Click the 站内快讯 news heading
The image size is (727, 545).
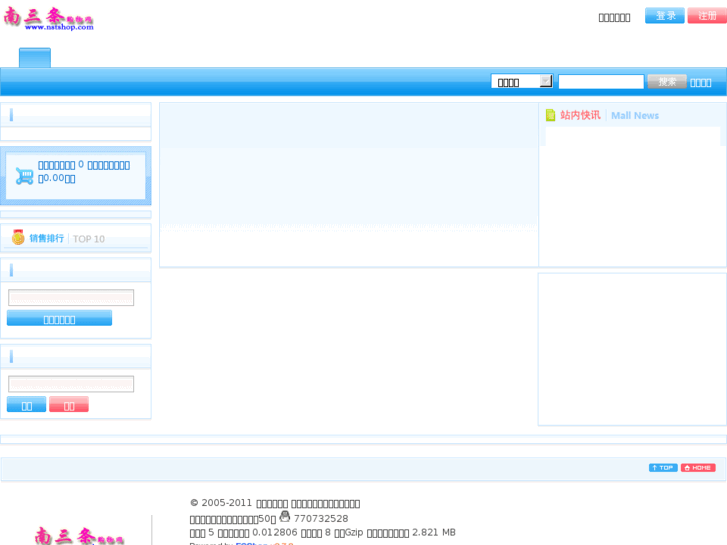coord(580,115)
